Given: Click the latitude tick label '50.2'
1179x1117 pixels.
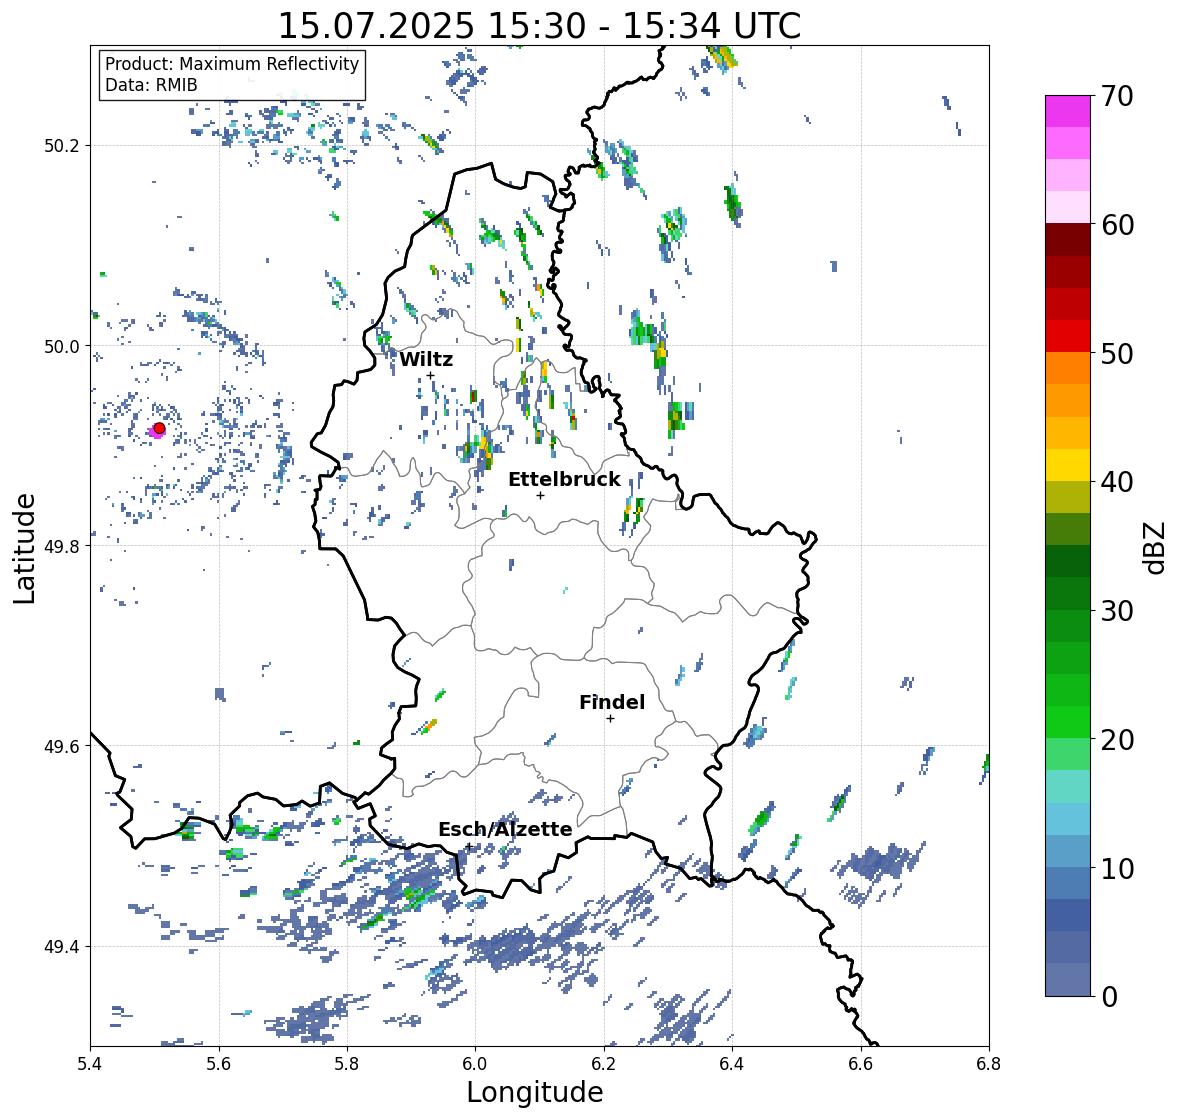Looking at the screenshot, I should click(62, 146).
